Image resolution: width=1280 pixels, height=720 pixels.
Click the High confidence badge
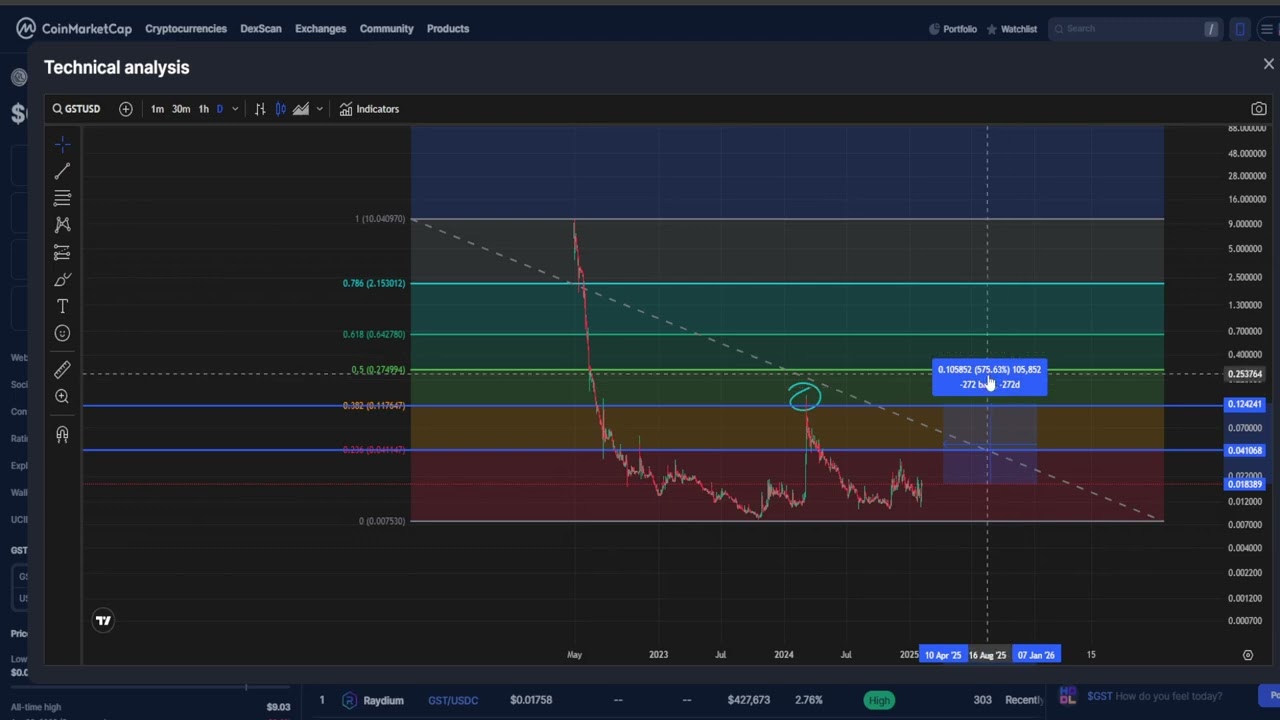[879, 700]
